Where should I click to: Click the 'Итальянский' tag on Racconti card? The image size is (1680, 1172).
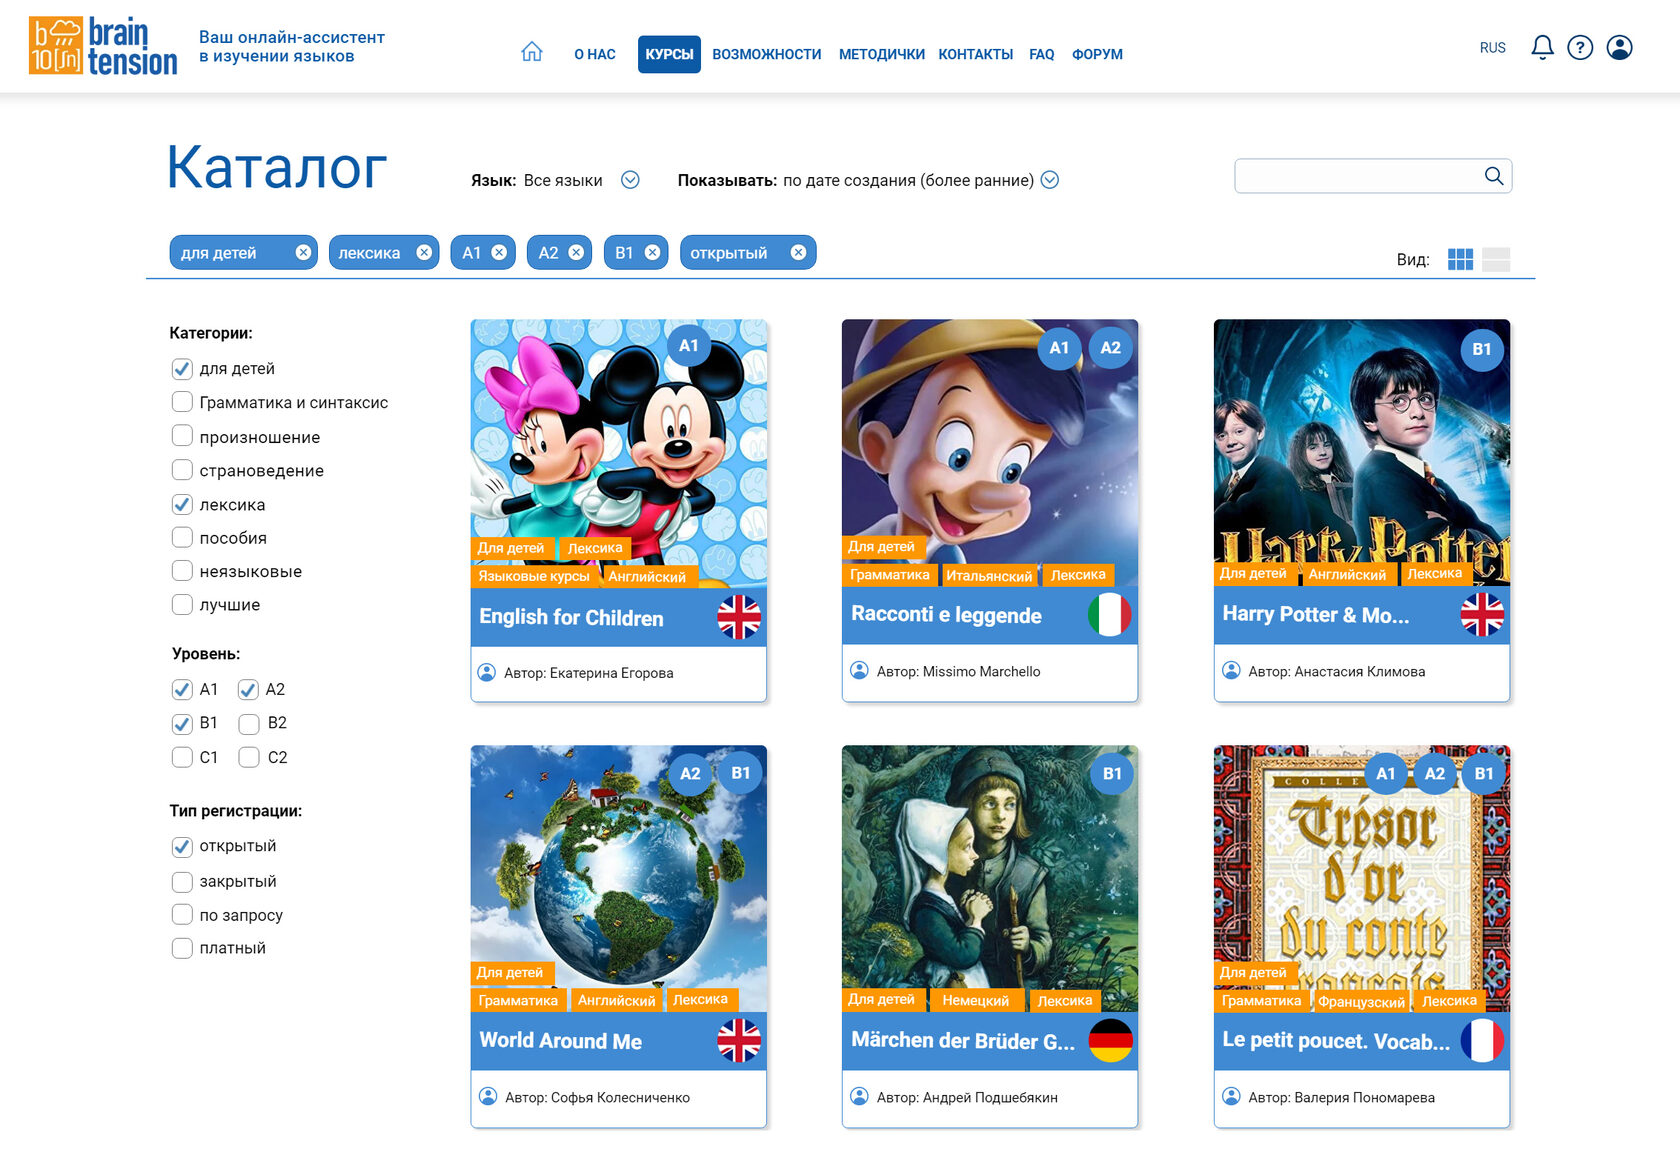[989, 576]
